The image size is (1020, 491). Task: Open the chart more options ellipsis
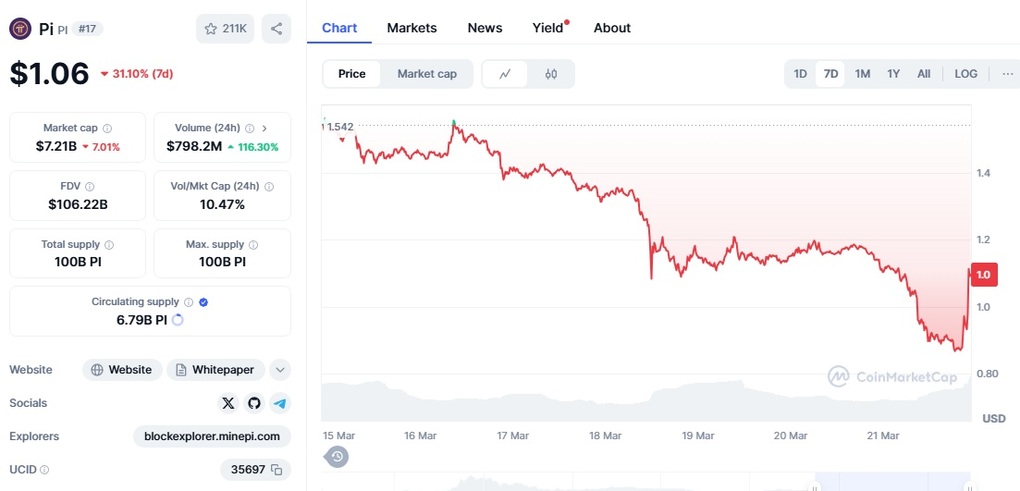point(1008,74)
